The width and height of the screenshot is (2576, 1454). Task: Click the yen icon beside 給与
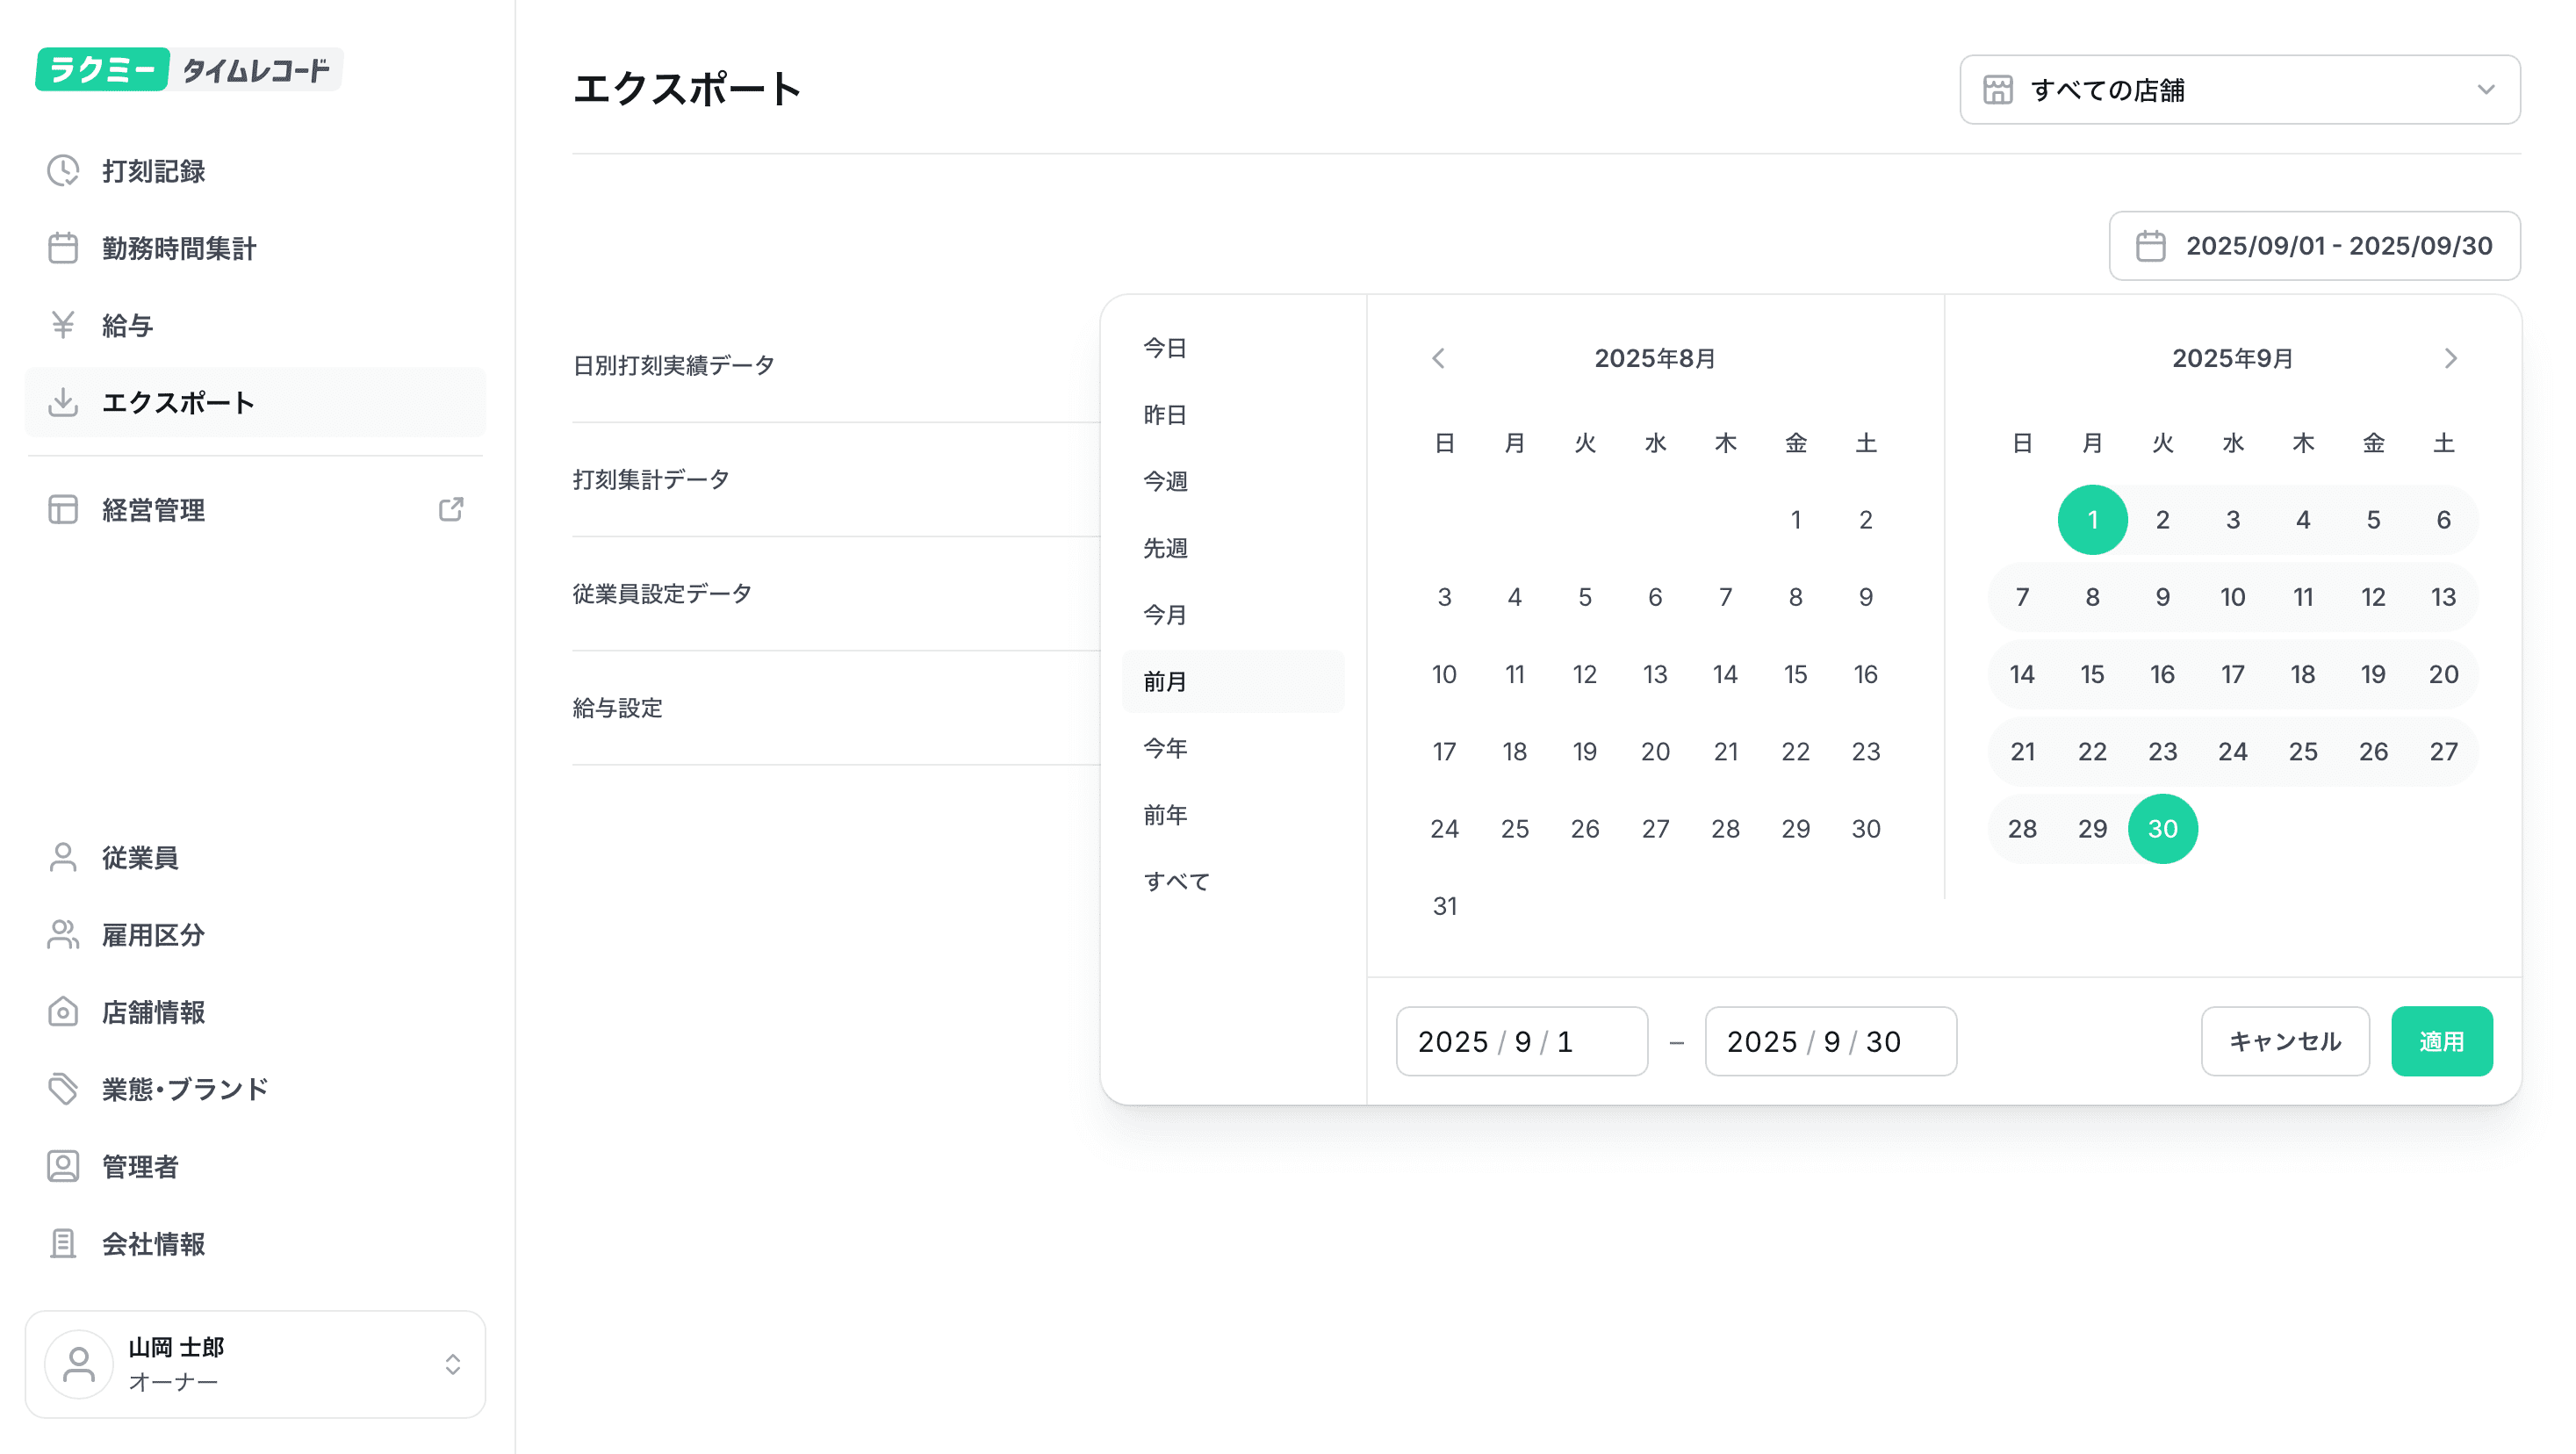click(x=63, y=325)
